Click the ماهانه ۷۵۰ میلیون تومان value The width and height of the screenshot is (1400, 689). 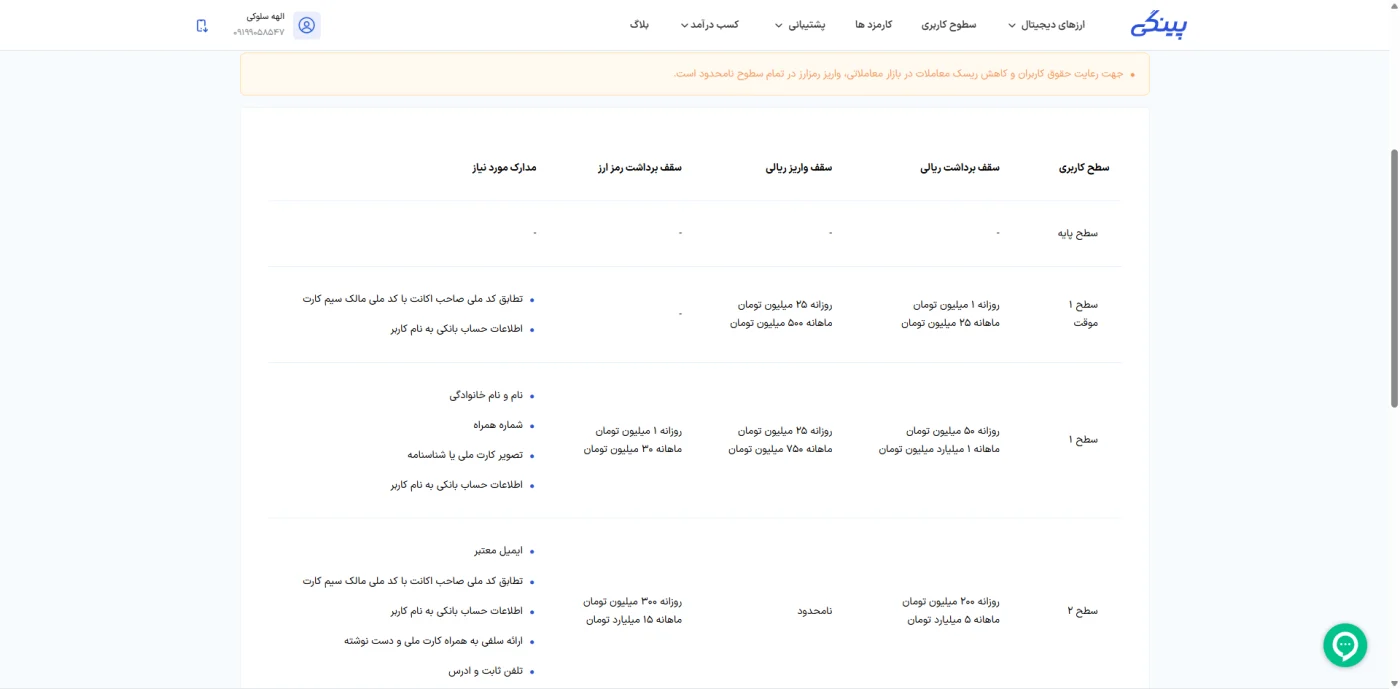pos(780,449)
